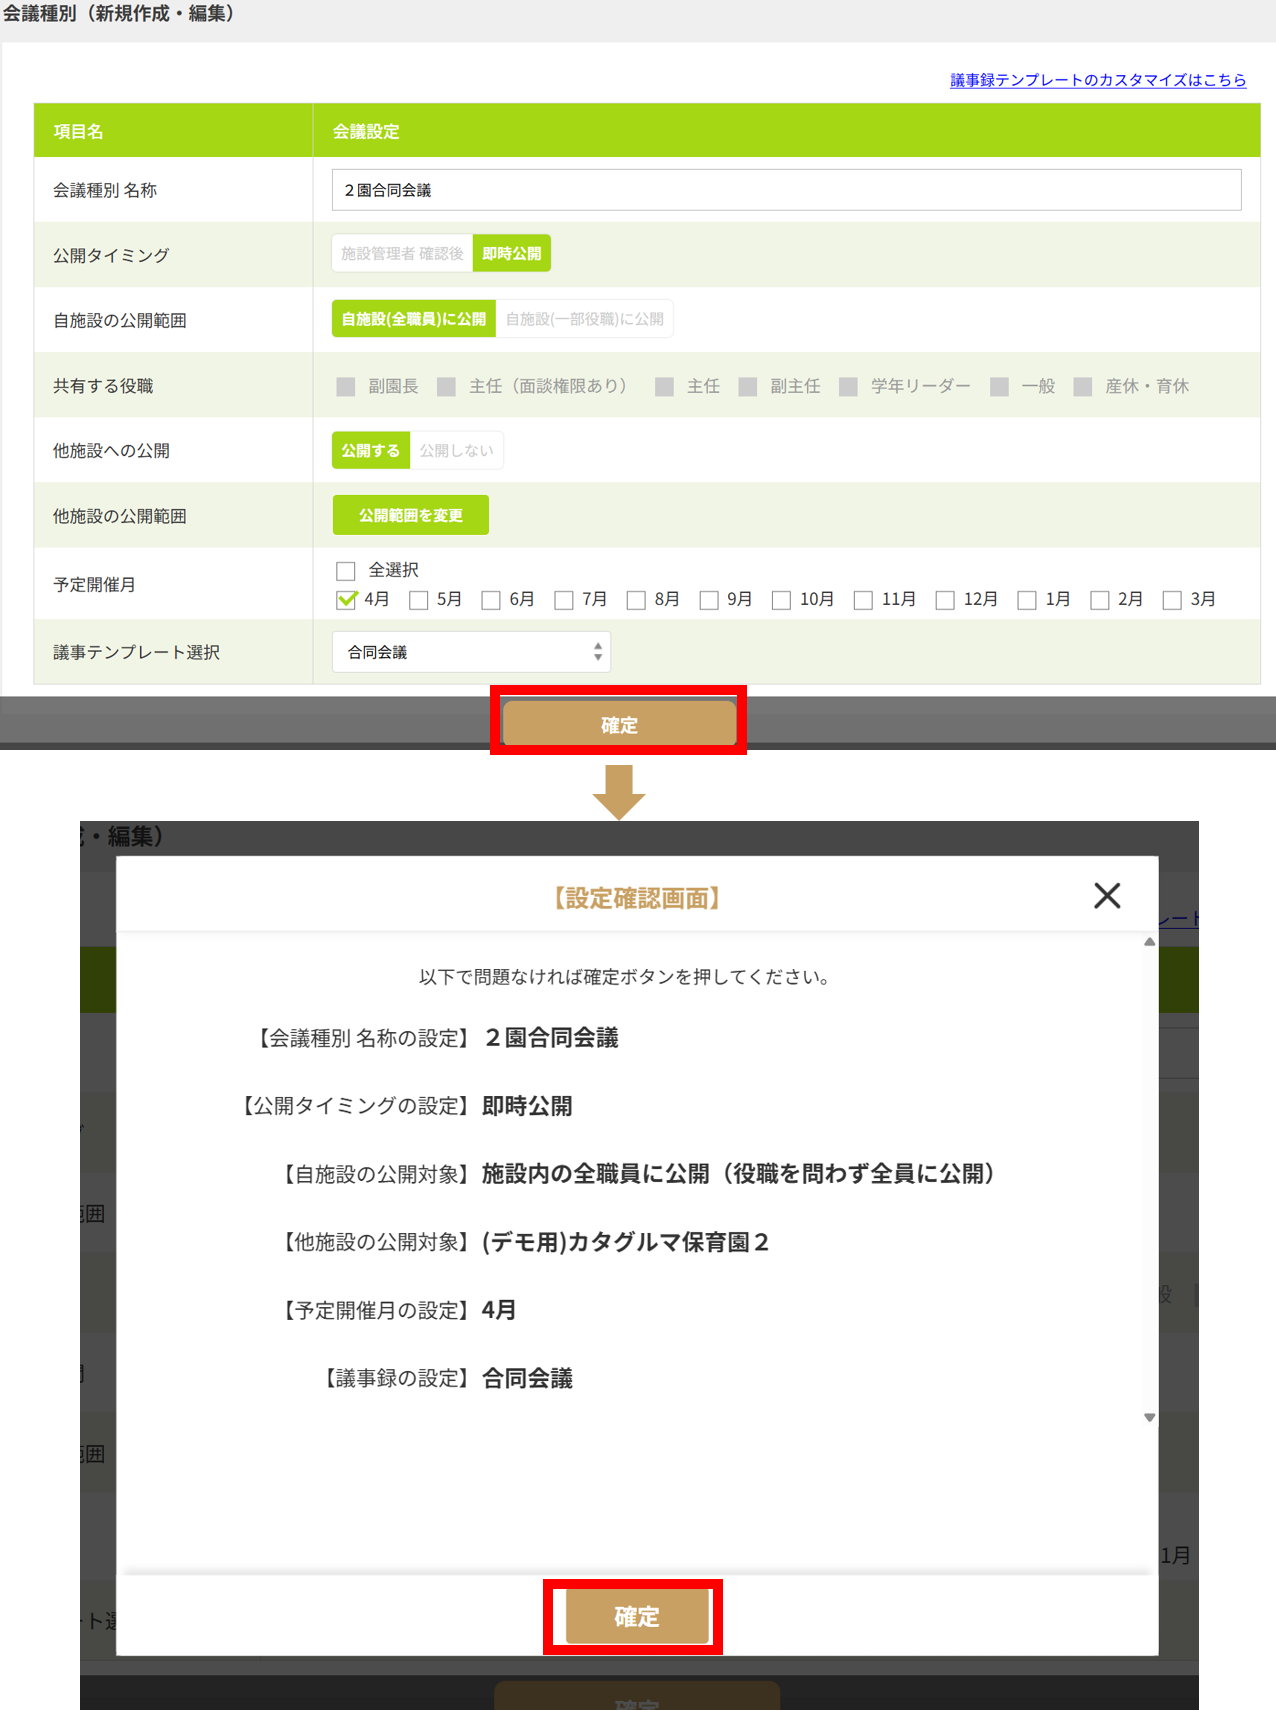
Task: Close the 設定確認画面 dialog with X icon
Action: pos(1107,895)
